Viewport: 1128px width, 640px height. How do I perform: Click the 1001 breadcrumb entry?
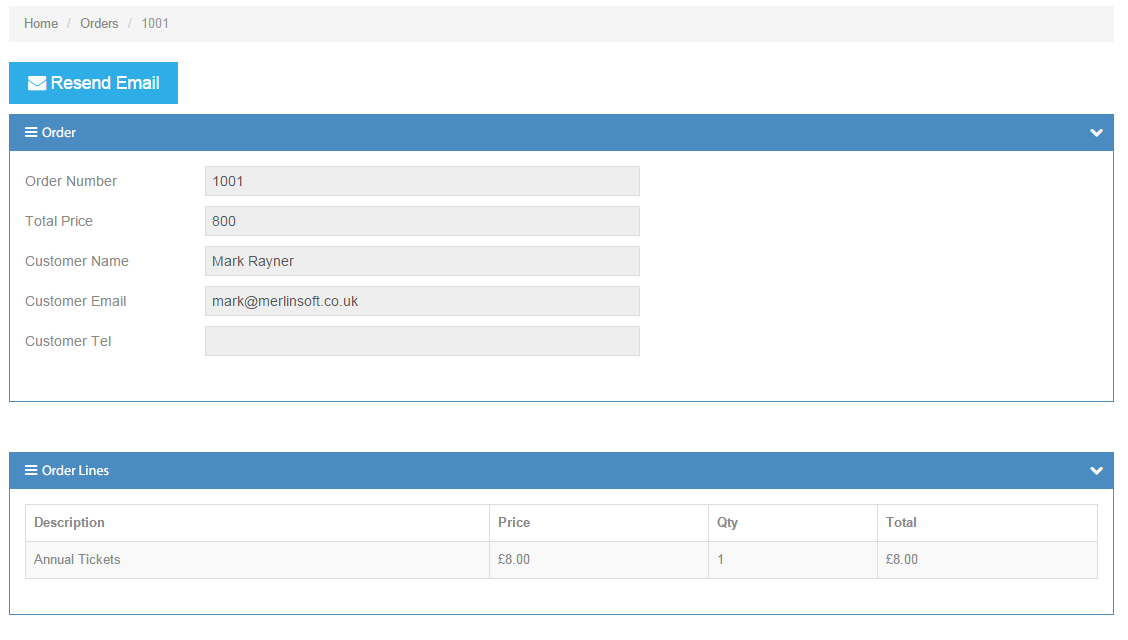click(155, 23)
